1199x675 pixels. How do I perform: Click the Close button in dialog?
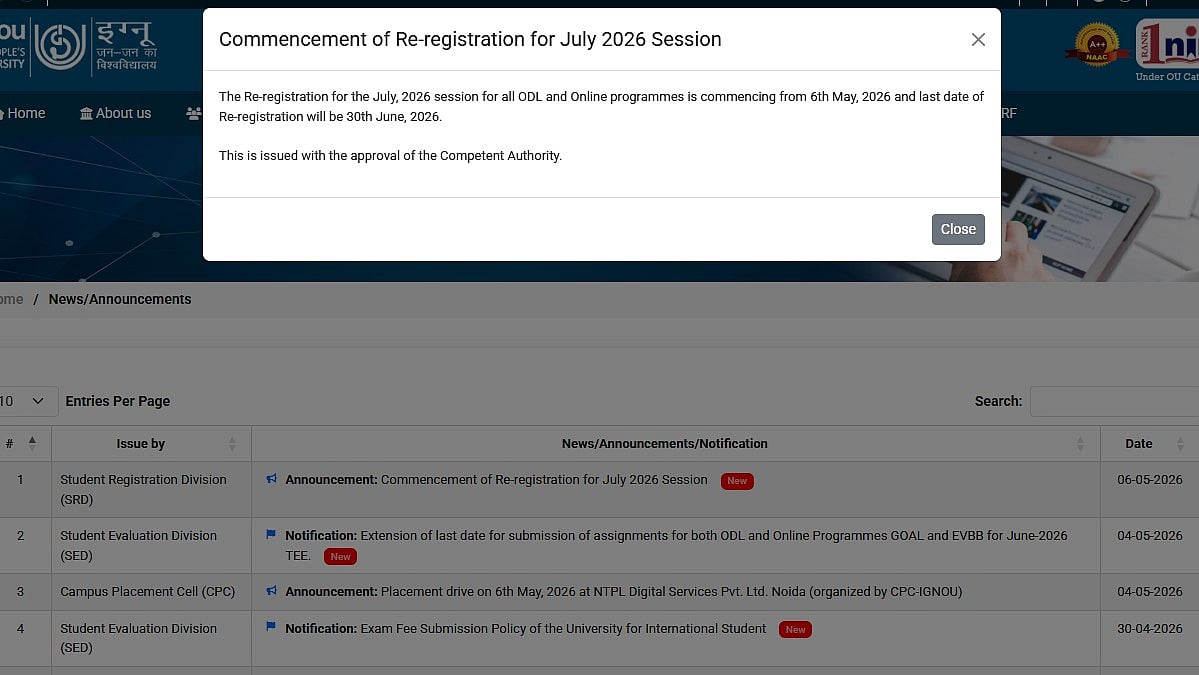[x=958, y=229]
